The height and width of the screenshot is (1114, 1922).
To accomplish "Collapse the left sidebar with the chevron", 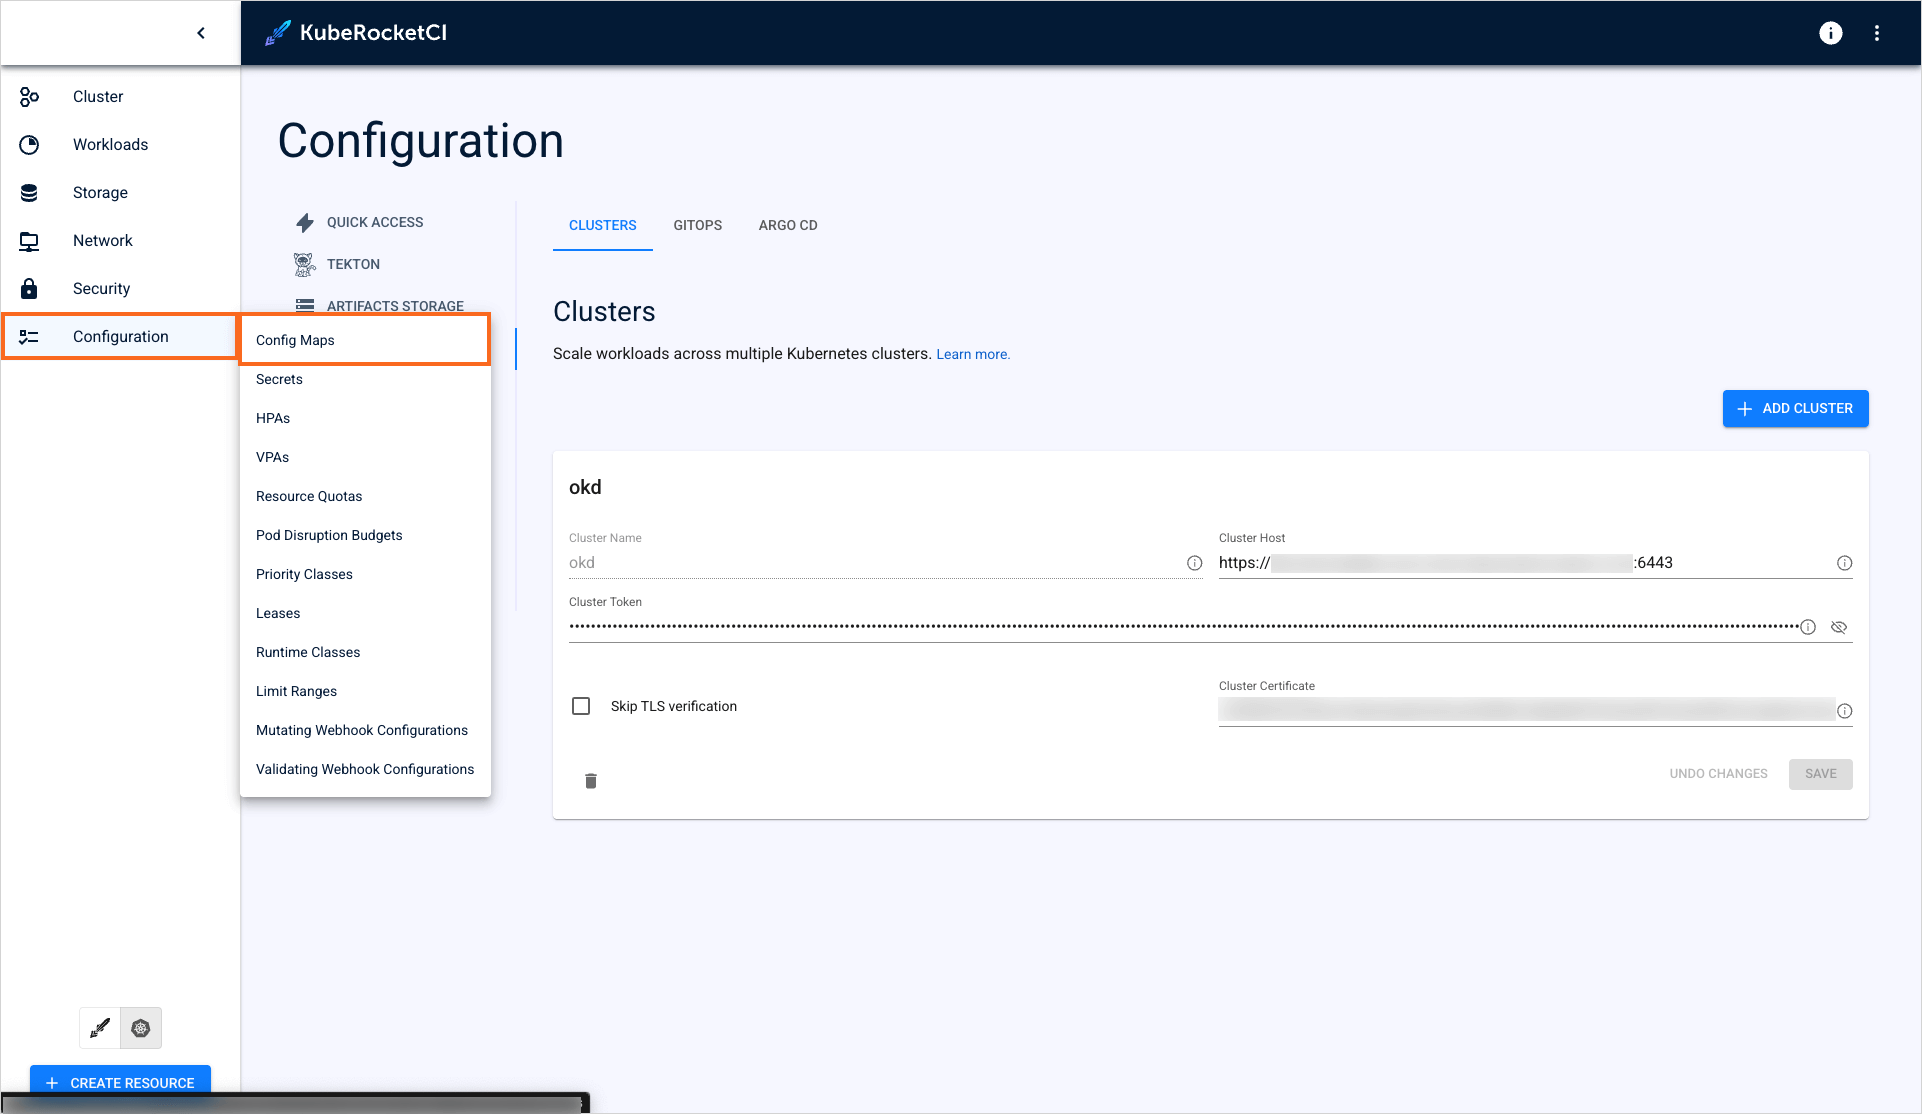I will click(200, 32).
